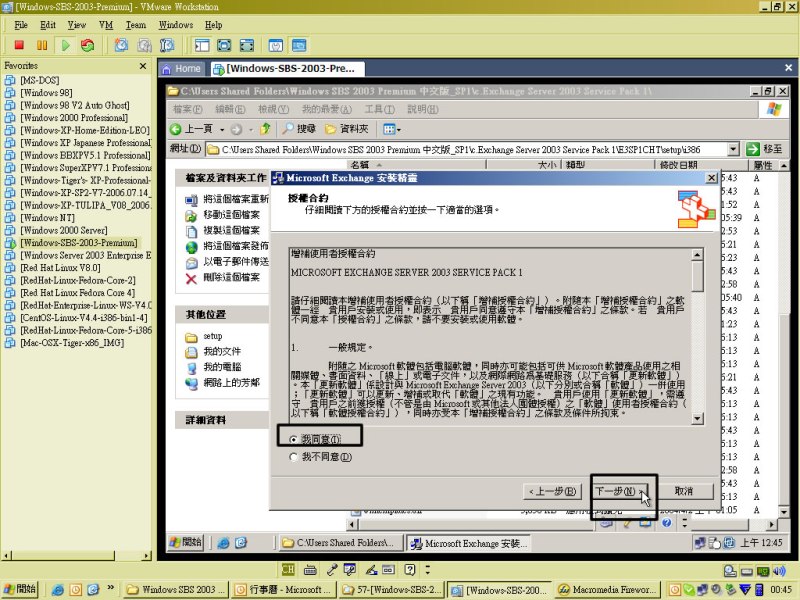Select [Mac-OSX-Tiger-x86_IMG] in Favorites
Viewport: 800px width, 600px height.
72,342
